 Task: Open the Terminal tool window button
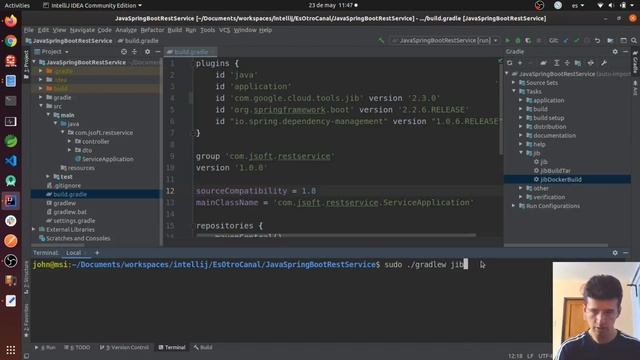172,347
